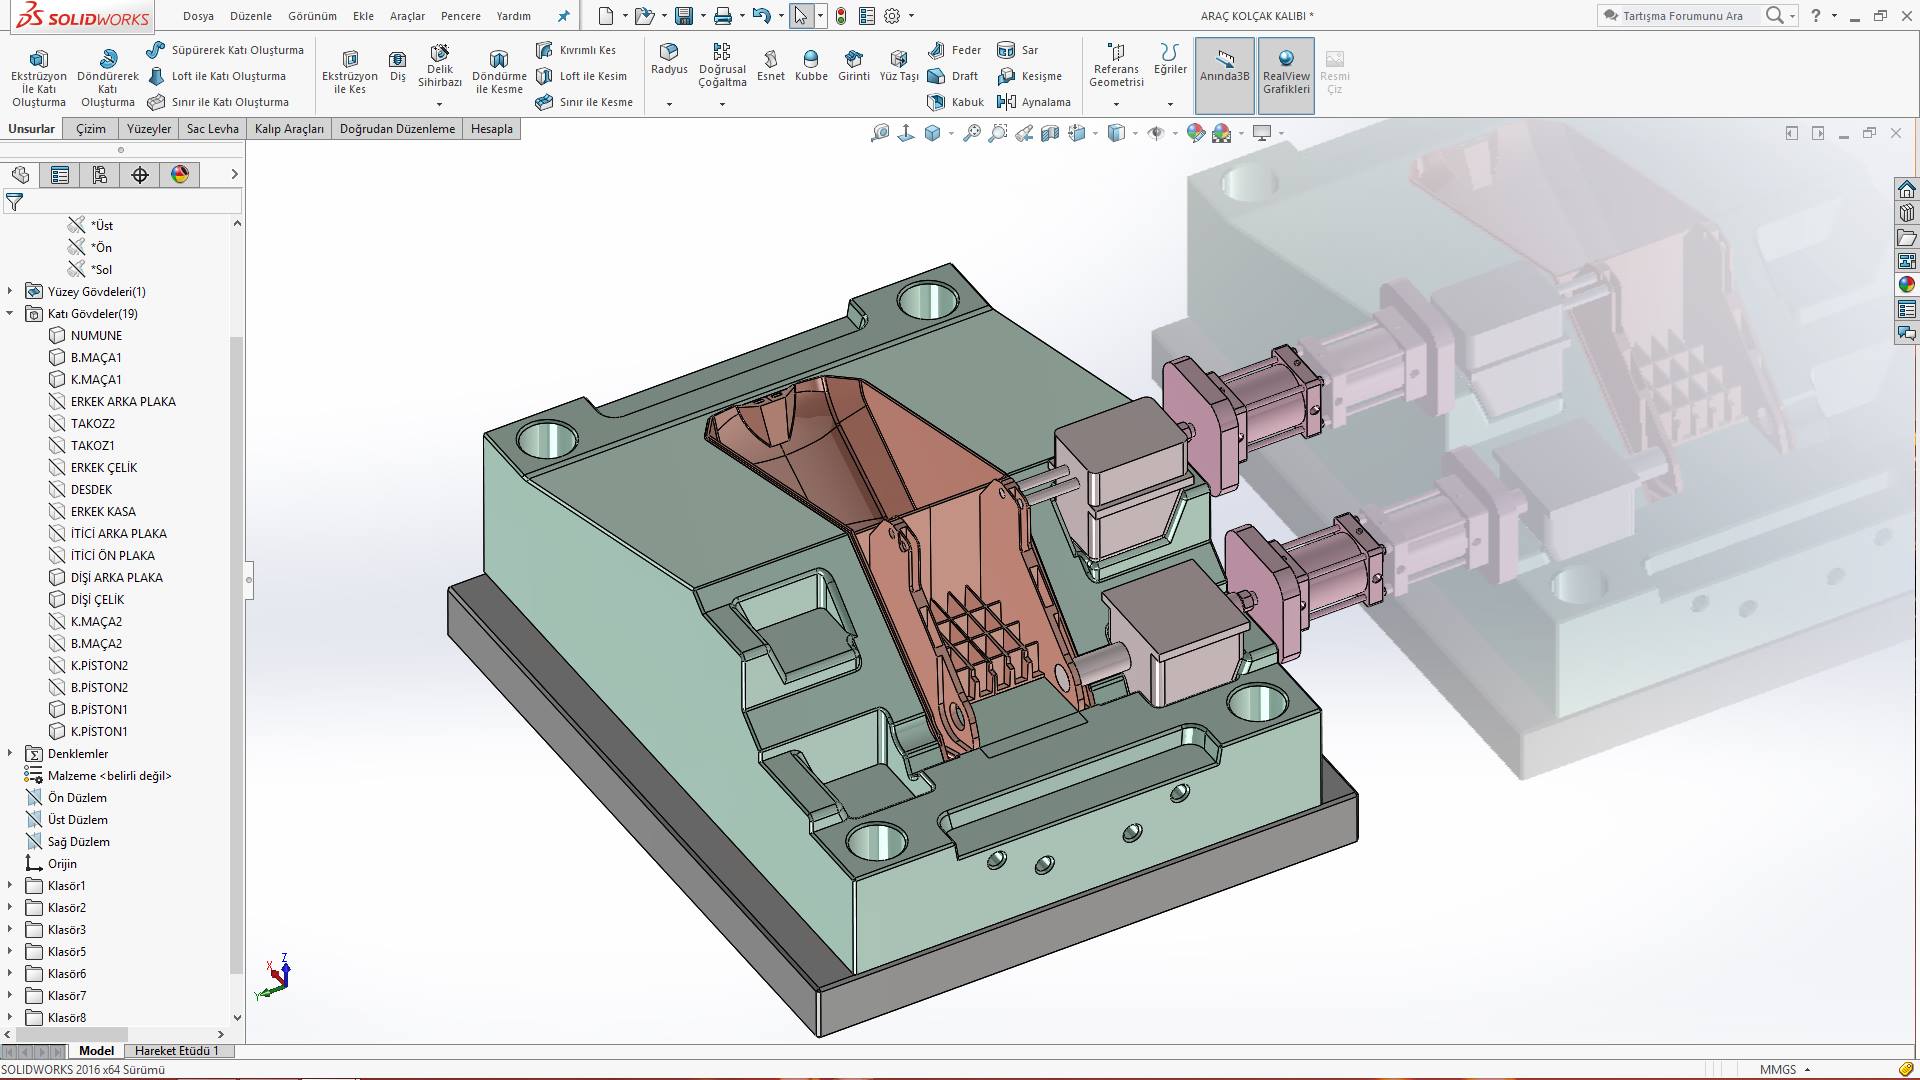Select the DİŞİ ÇELİK body
The image size is (1920, 1080).
pos(97,599)
